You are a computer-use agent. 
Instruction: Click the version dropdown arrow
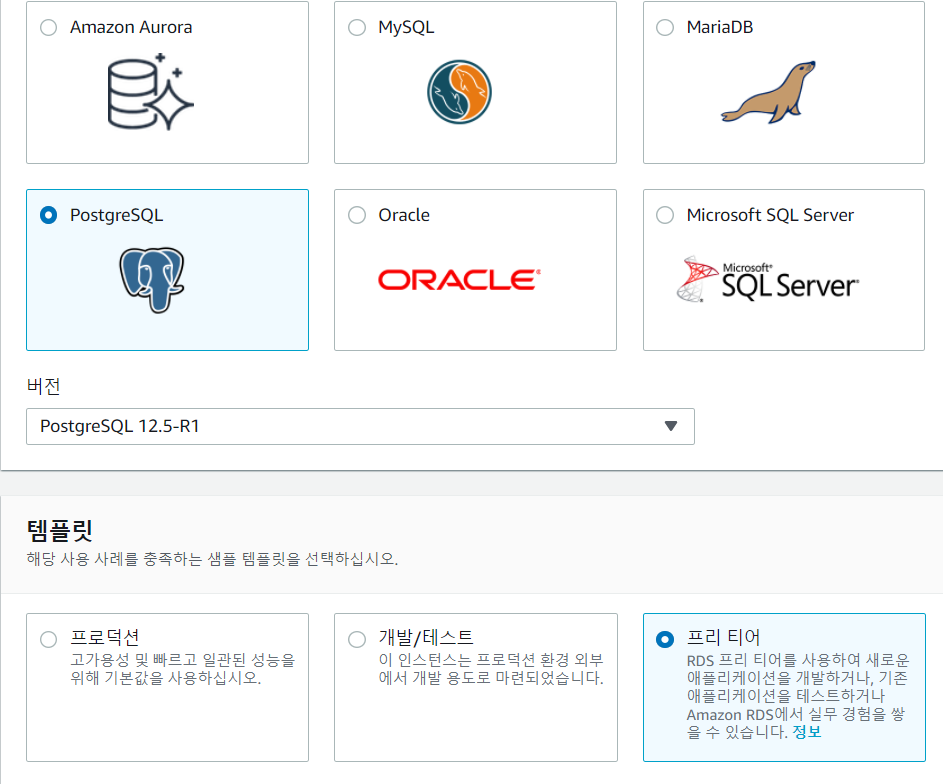click(671, 426)
